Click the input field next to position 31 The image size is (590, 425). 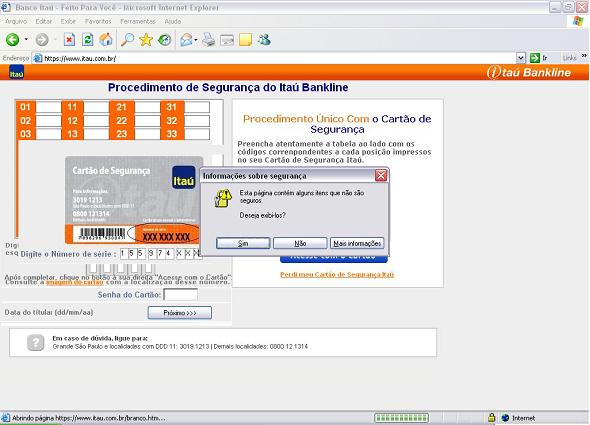[x=197, y=107]
